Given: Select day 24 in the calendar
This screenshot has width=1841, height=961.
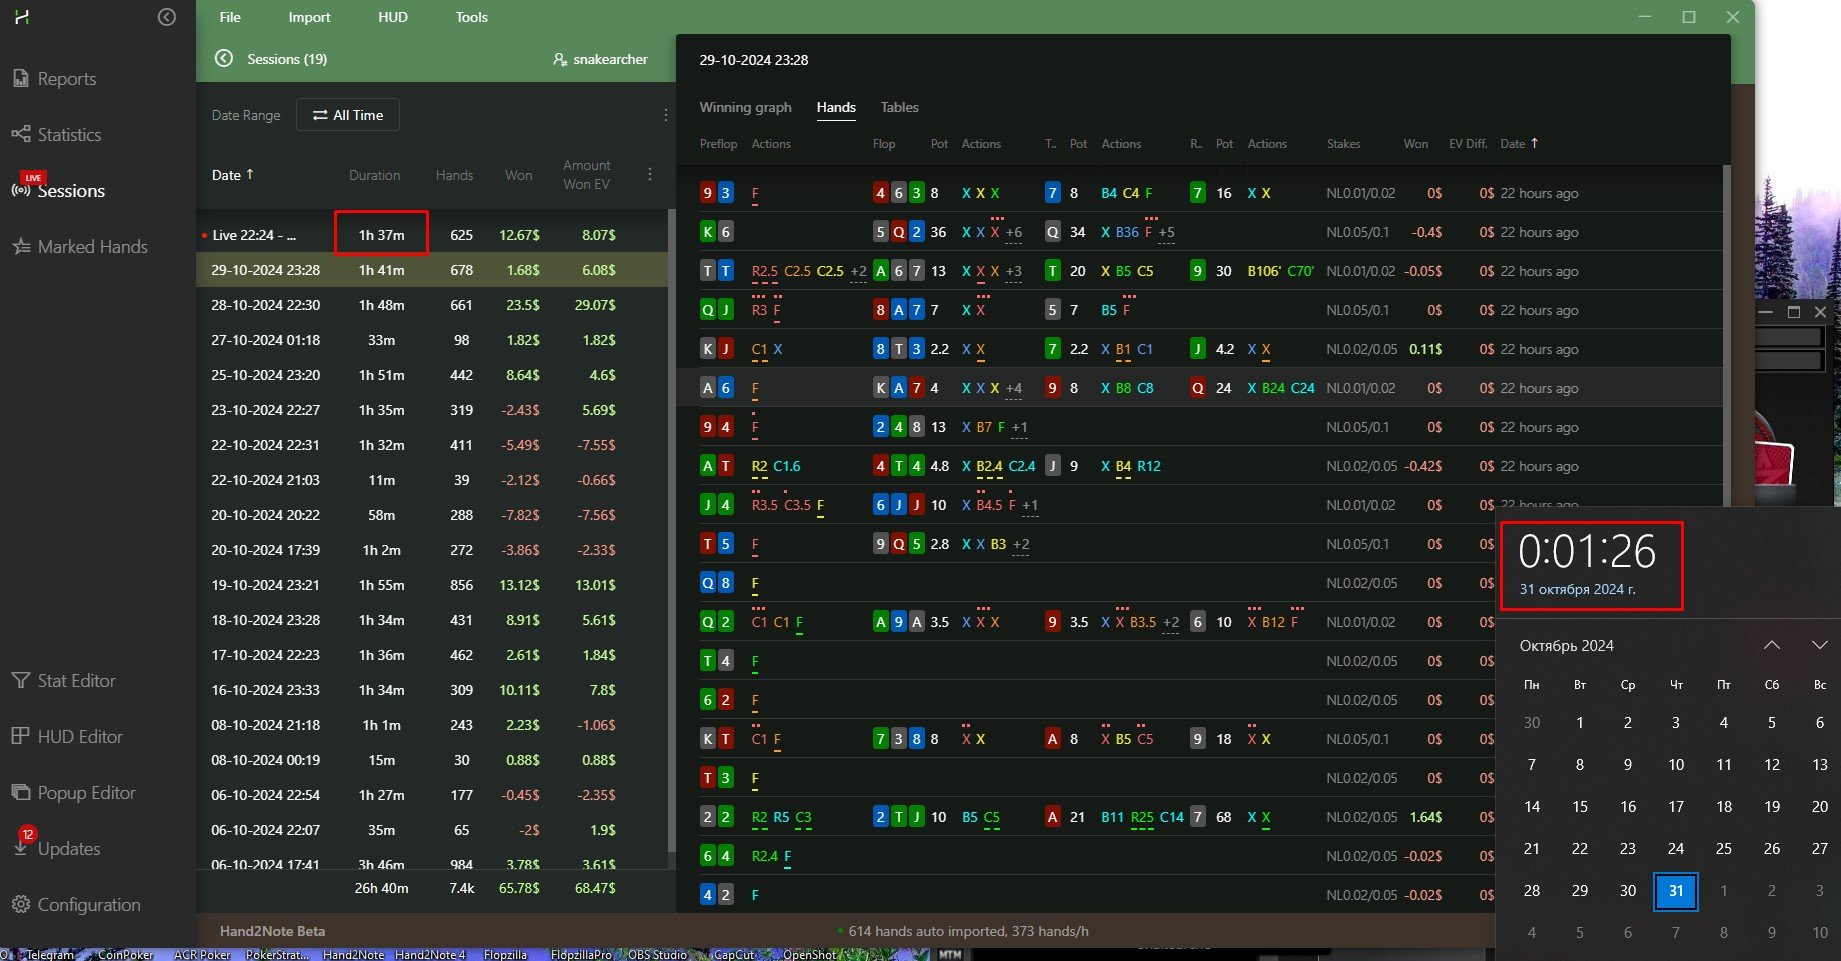Looking at the screenshot, I should [1676, 848].
